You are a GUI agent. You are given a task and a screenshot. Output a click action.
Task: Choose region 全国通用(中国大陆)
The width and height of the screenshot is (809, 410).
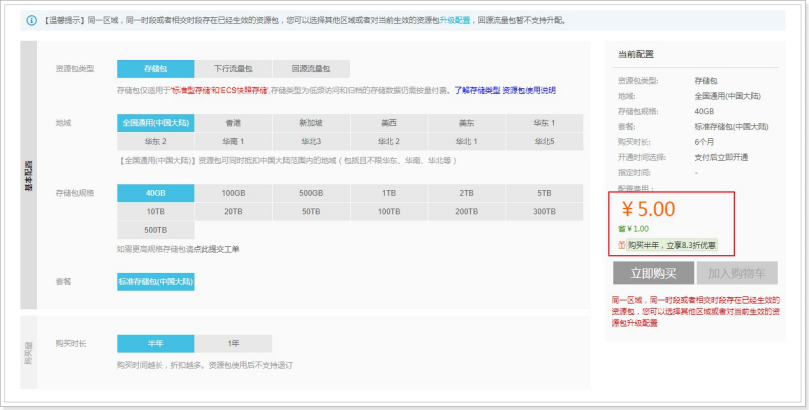(x=156, y=123)
